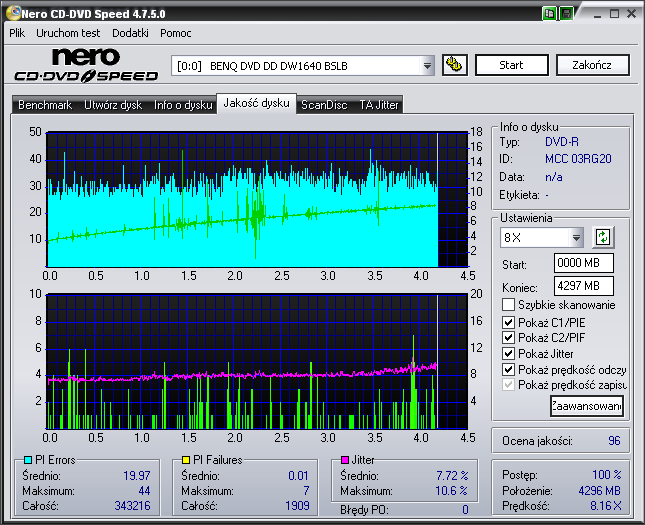
Task: Switch to the TA Jitter tab
Action: [379, 105]
